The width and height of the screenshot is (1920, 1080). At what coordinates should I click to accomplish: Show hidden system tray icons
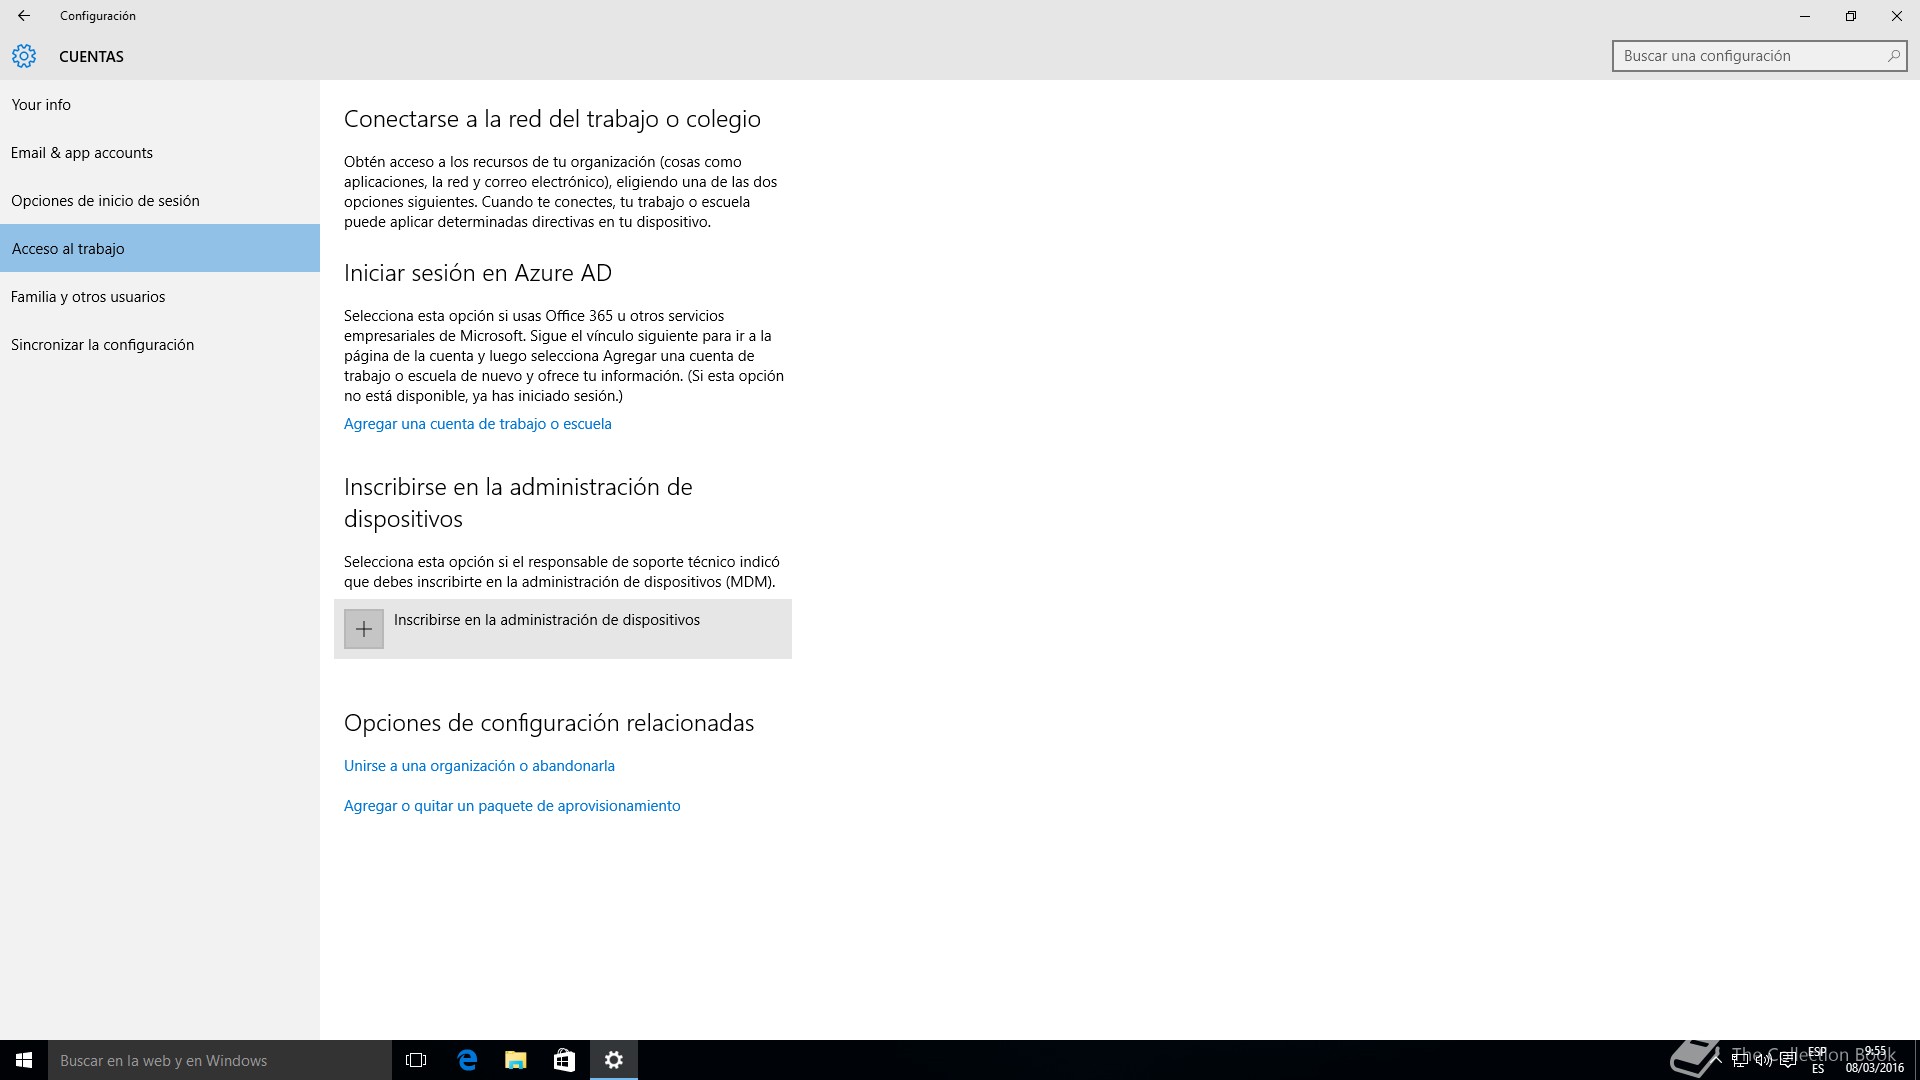(1716, 1059)
